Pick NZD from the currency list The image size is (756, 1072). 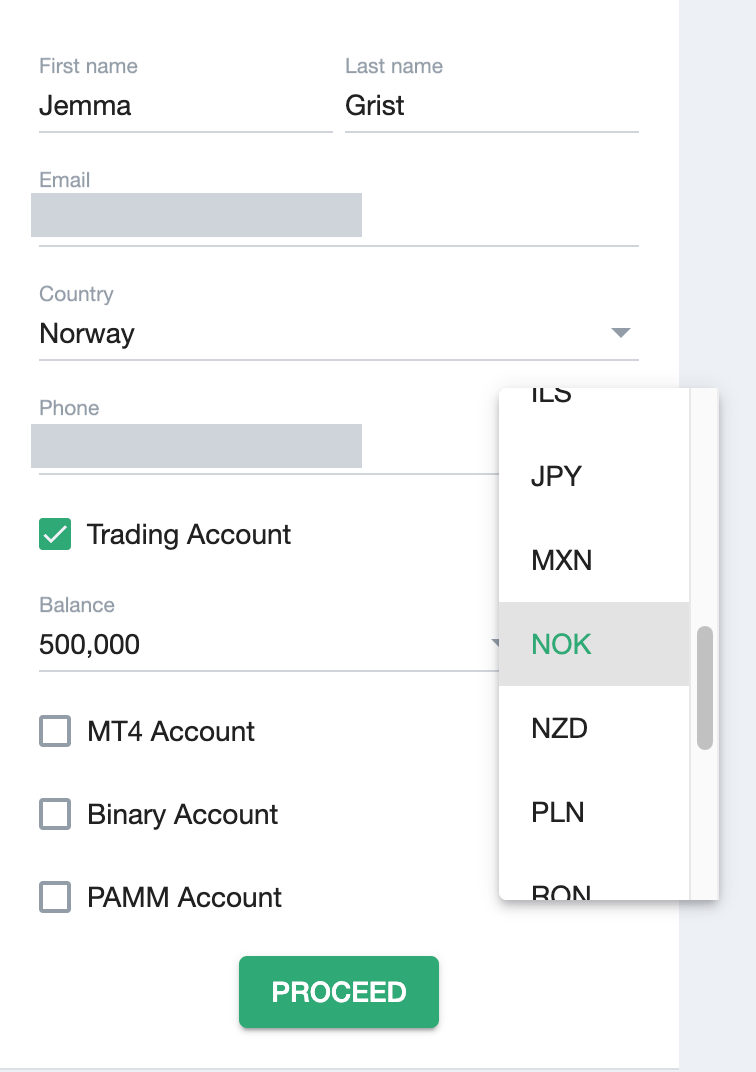(559, 728)
